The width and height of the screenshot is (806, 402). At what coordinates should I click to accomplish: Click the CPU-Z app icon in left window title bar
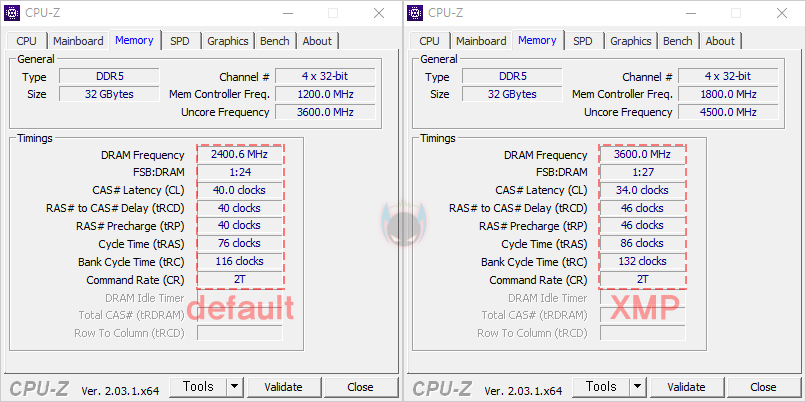pos(12,13)
